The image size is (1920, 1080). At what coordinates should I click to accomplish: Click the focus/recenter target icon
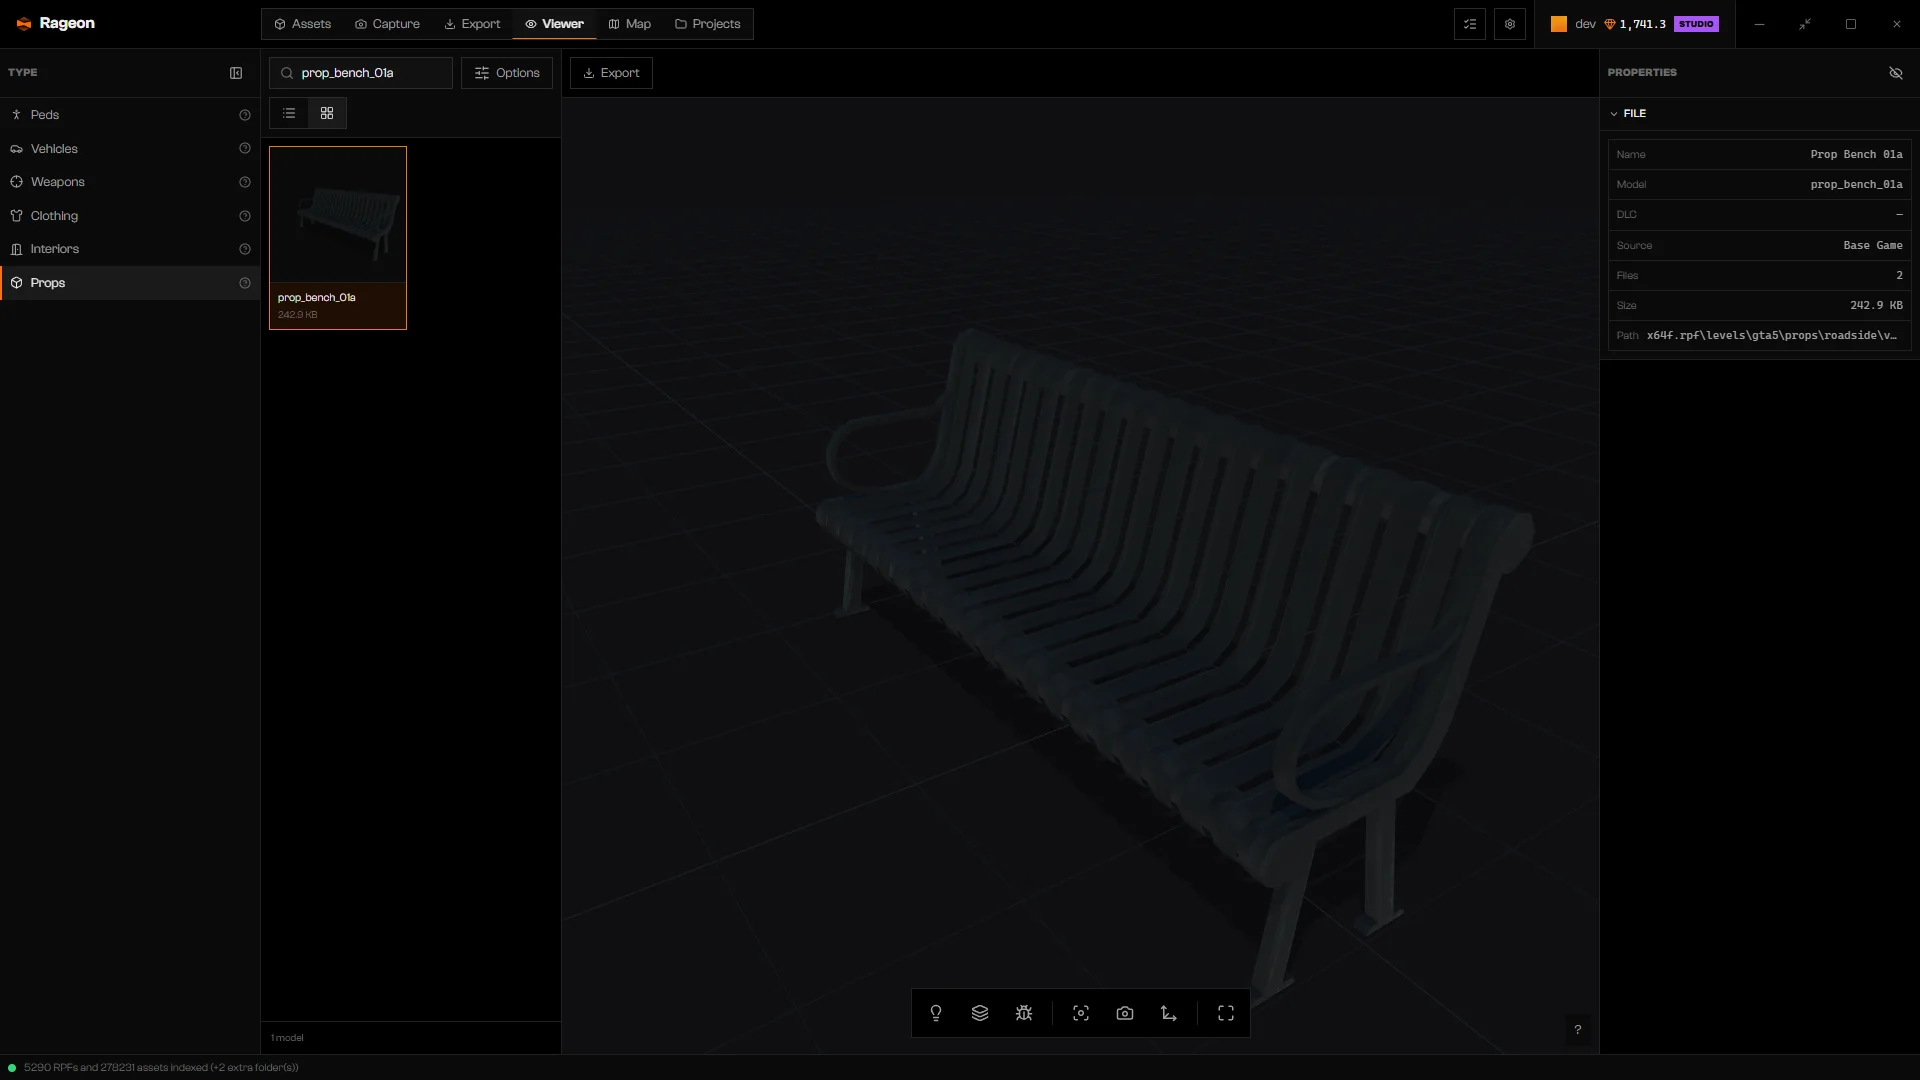(x=1081, y=1013)
